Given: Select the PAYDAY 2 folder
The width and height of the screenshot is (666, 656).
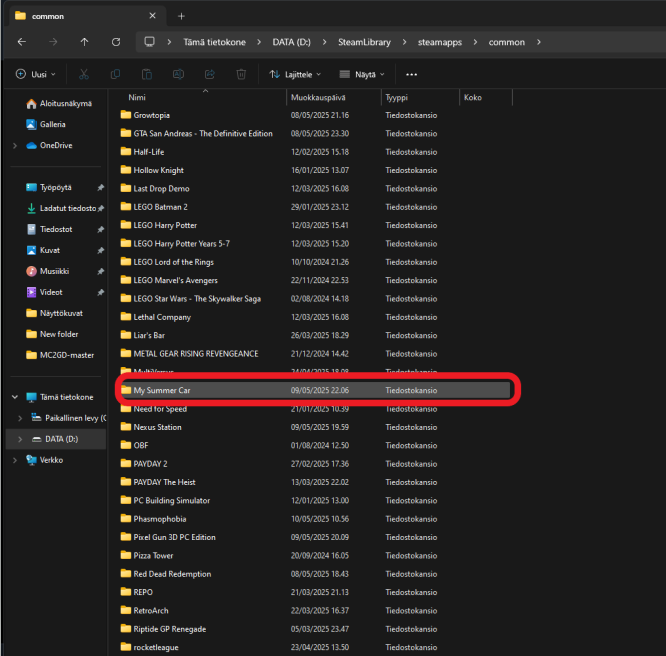Looking at the screenshot, I should click(x=315, y=464).
